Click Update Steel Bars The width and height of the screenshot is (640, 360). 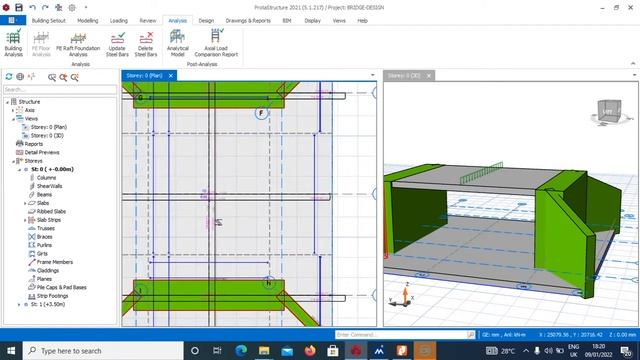coord(117,43)
